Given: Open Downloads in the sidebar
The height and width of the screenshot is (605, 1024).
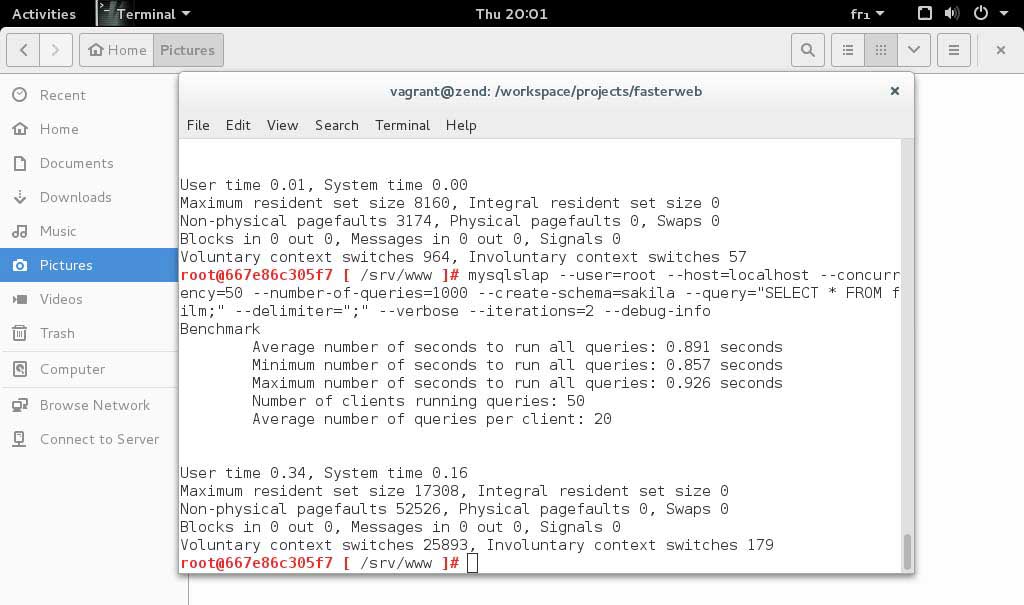Looking at the screenshot, I should tap(89, 197).
